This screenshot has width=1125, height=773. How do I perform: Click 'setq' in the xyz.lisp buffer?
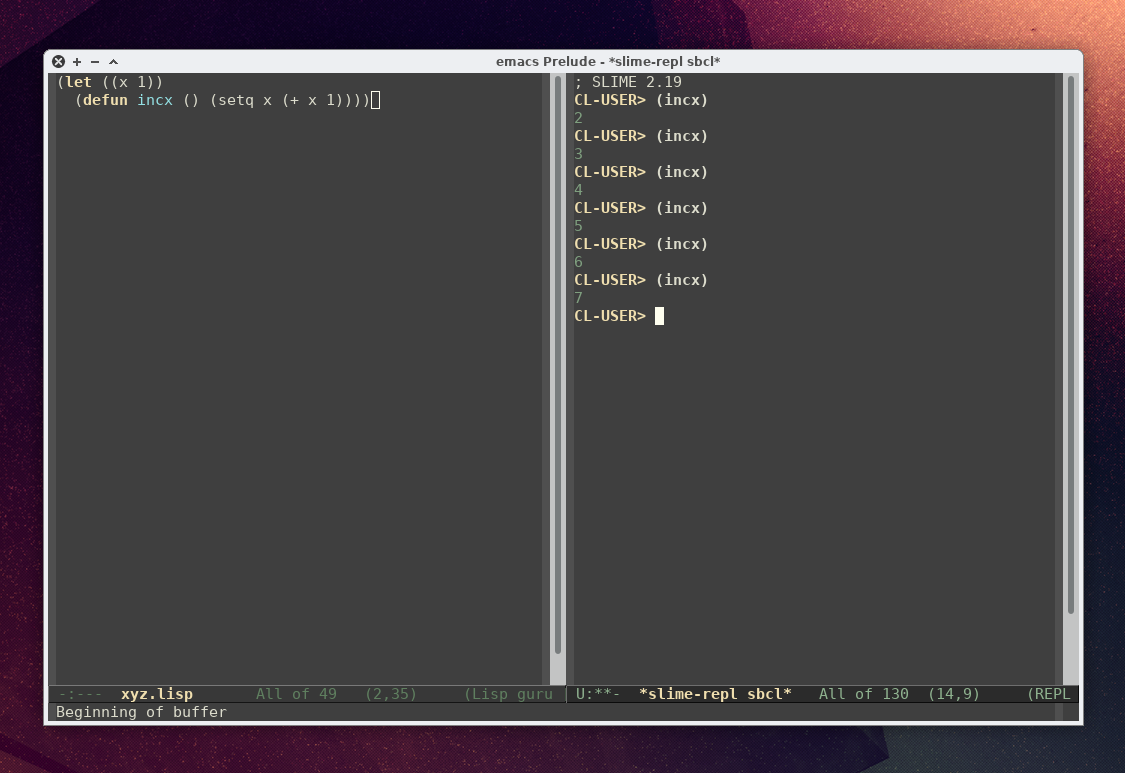[x=235, y=100]
